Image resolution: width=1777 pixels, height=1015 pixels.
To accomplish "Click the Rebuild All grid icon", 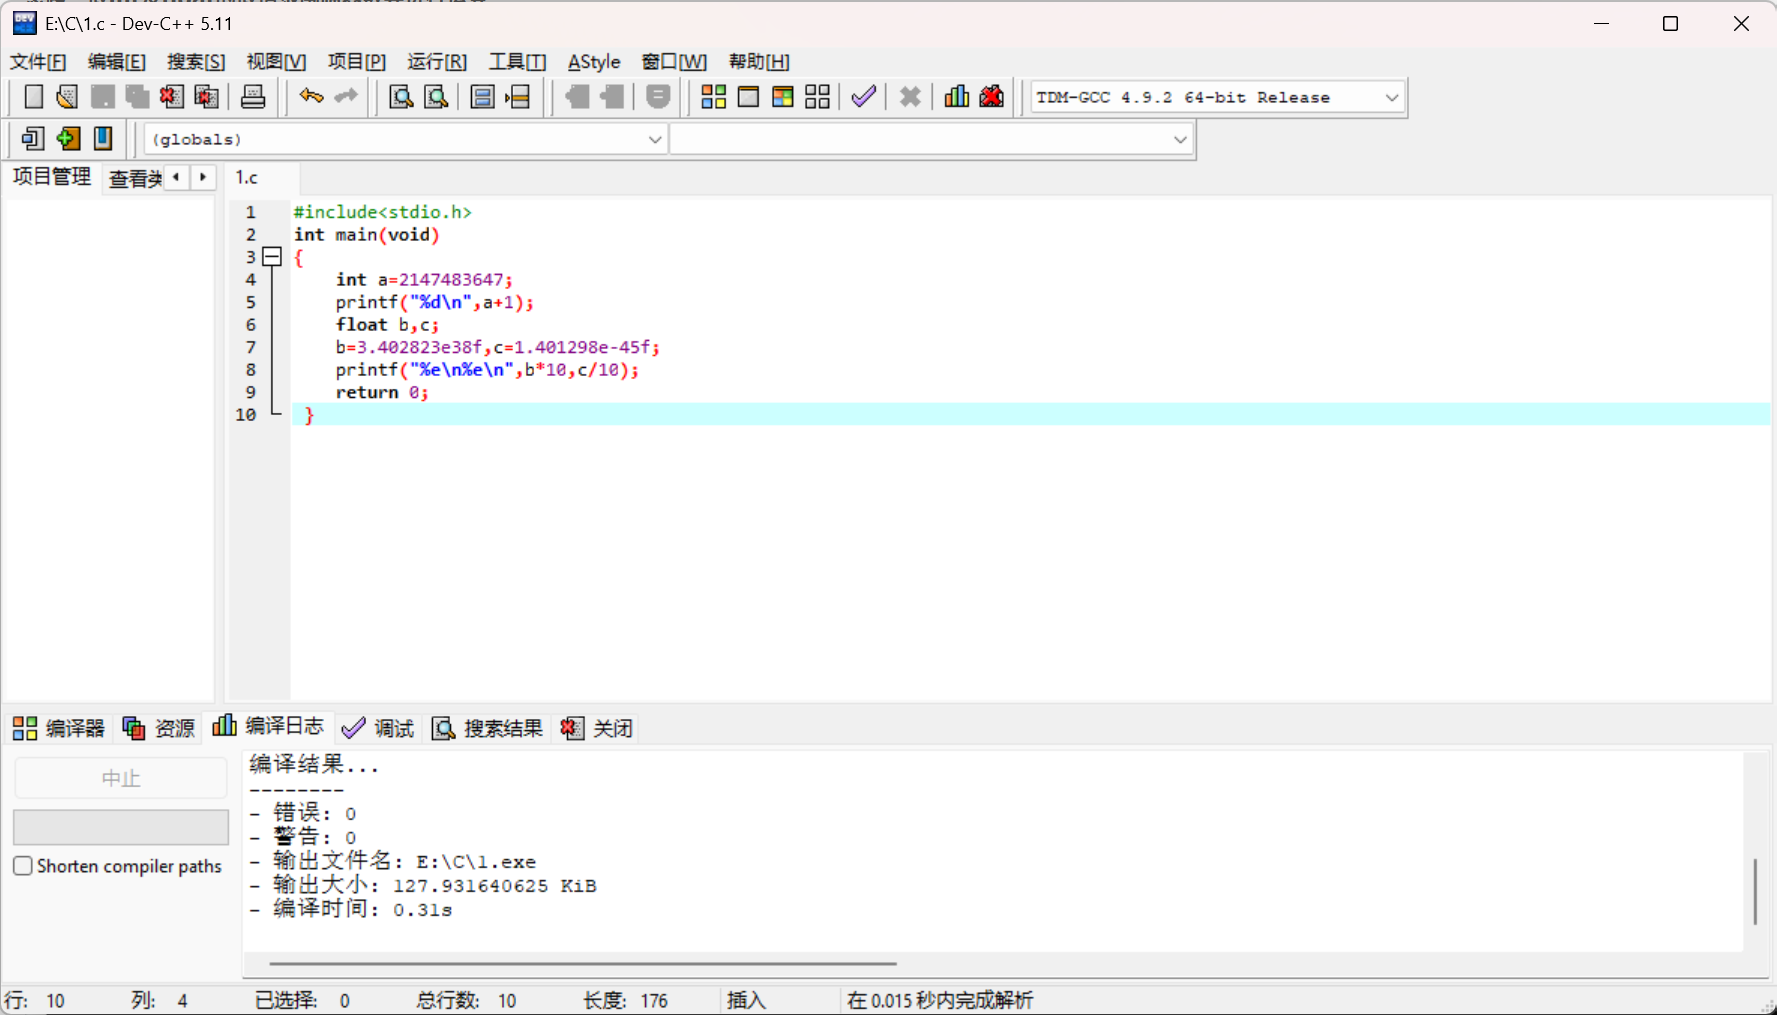I will tap(817, 97).
